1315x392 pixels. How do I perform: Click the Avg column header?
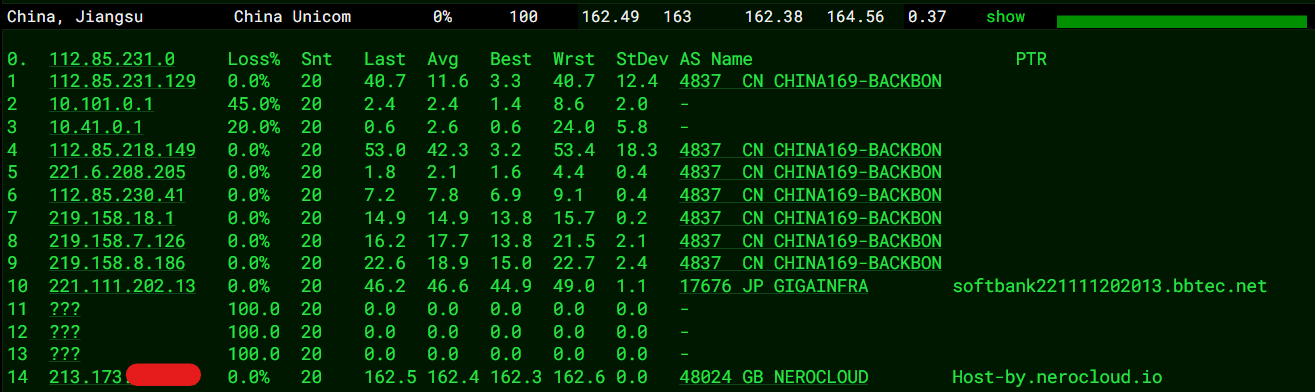click(x=442, y=60)
